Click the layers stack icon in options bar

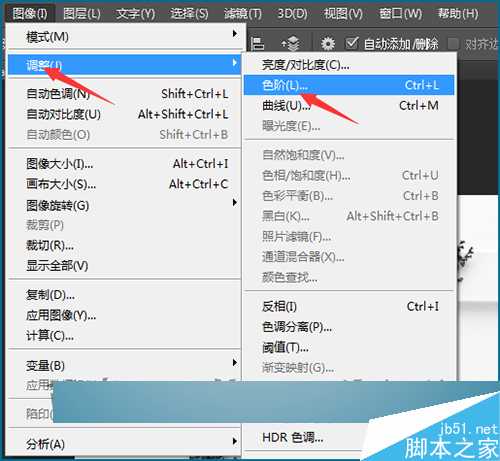pos(291,43)
